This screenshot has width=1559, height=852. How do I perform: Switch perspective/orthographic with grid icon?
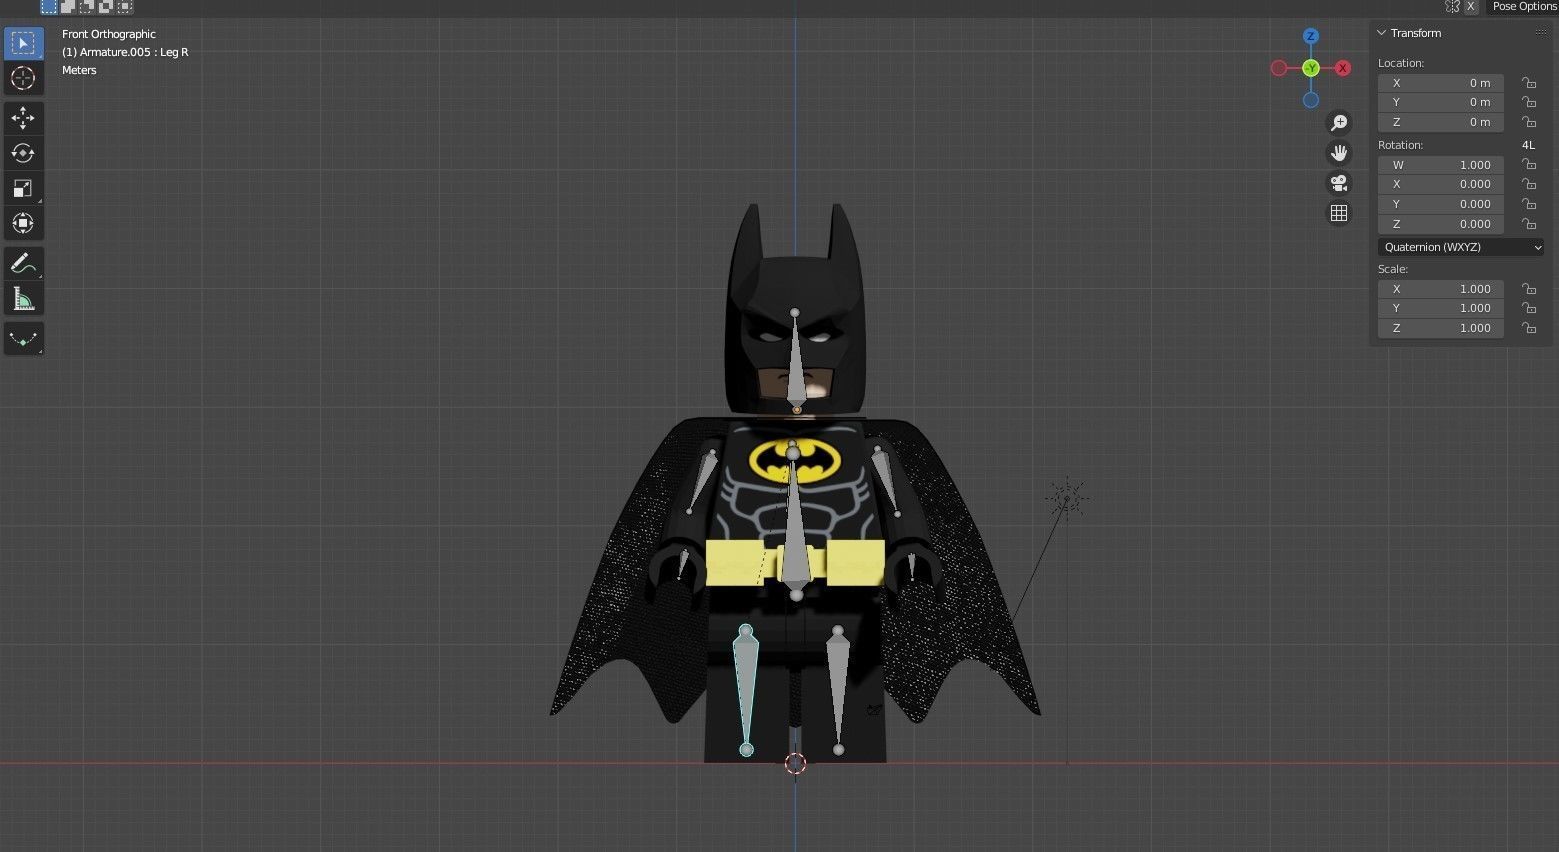(x=1338, y=213)
